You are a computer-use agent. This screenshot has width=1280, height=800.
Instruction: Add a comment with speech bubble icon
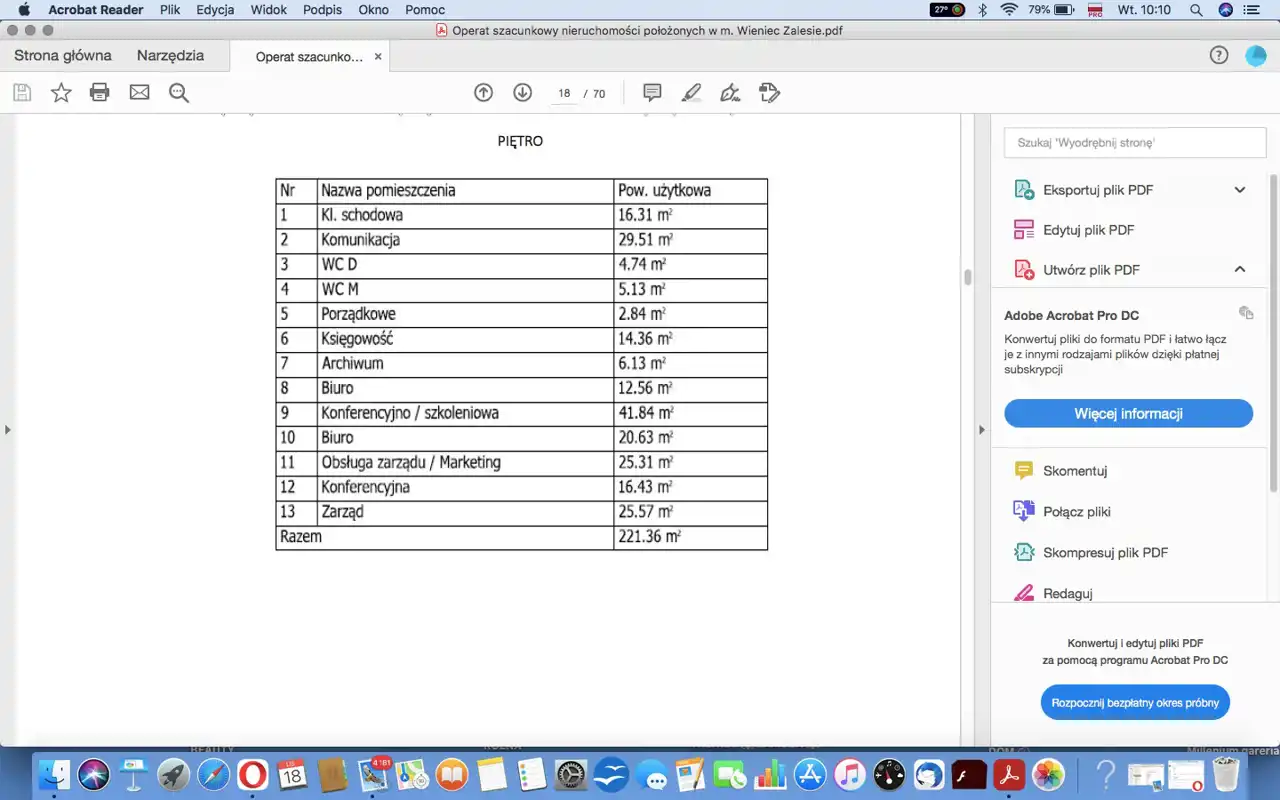(x=652, y=93)
